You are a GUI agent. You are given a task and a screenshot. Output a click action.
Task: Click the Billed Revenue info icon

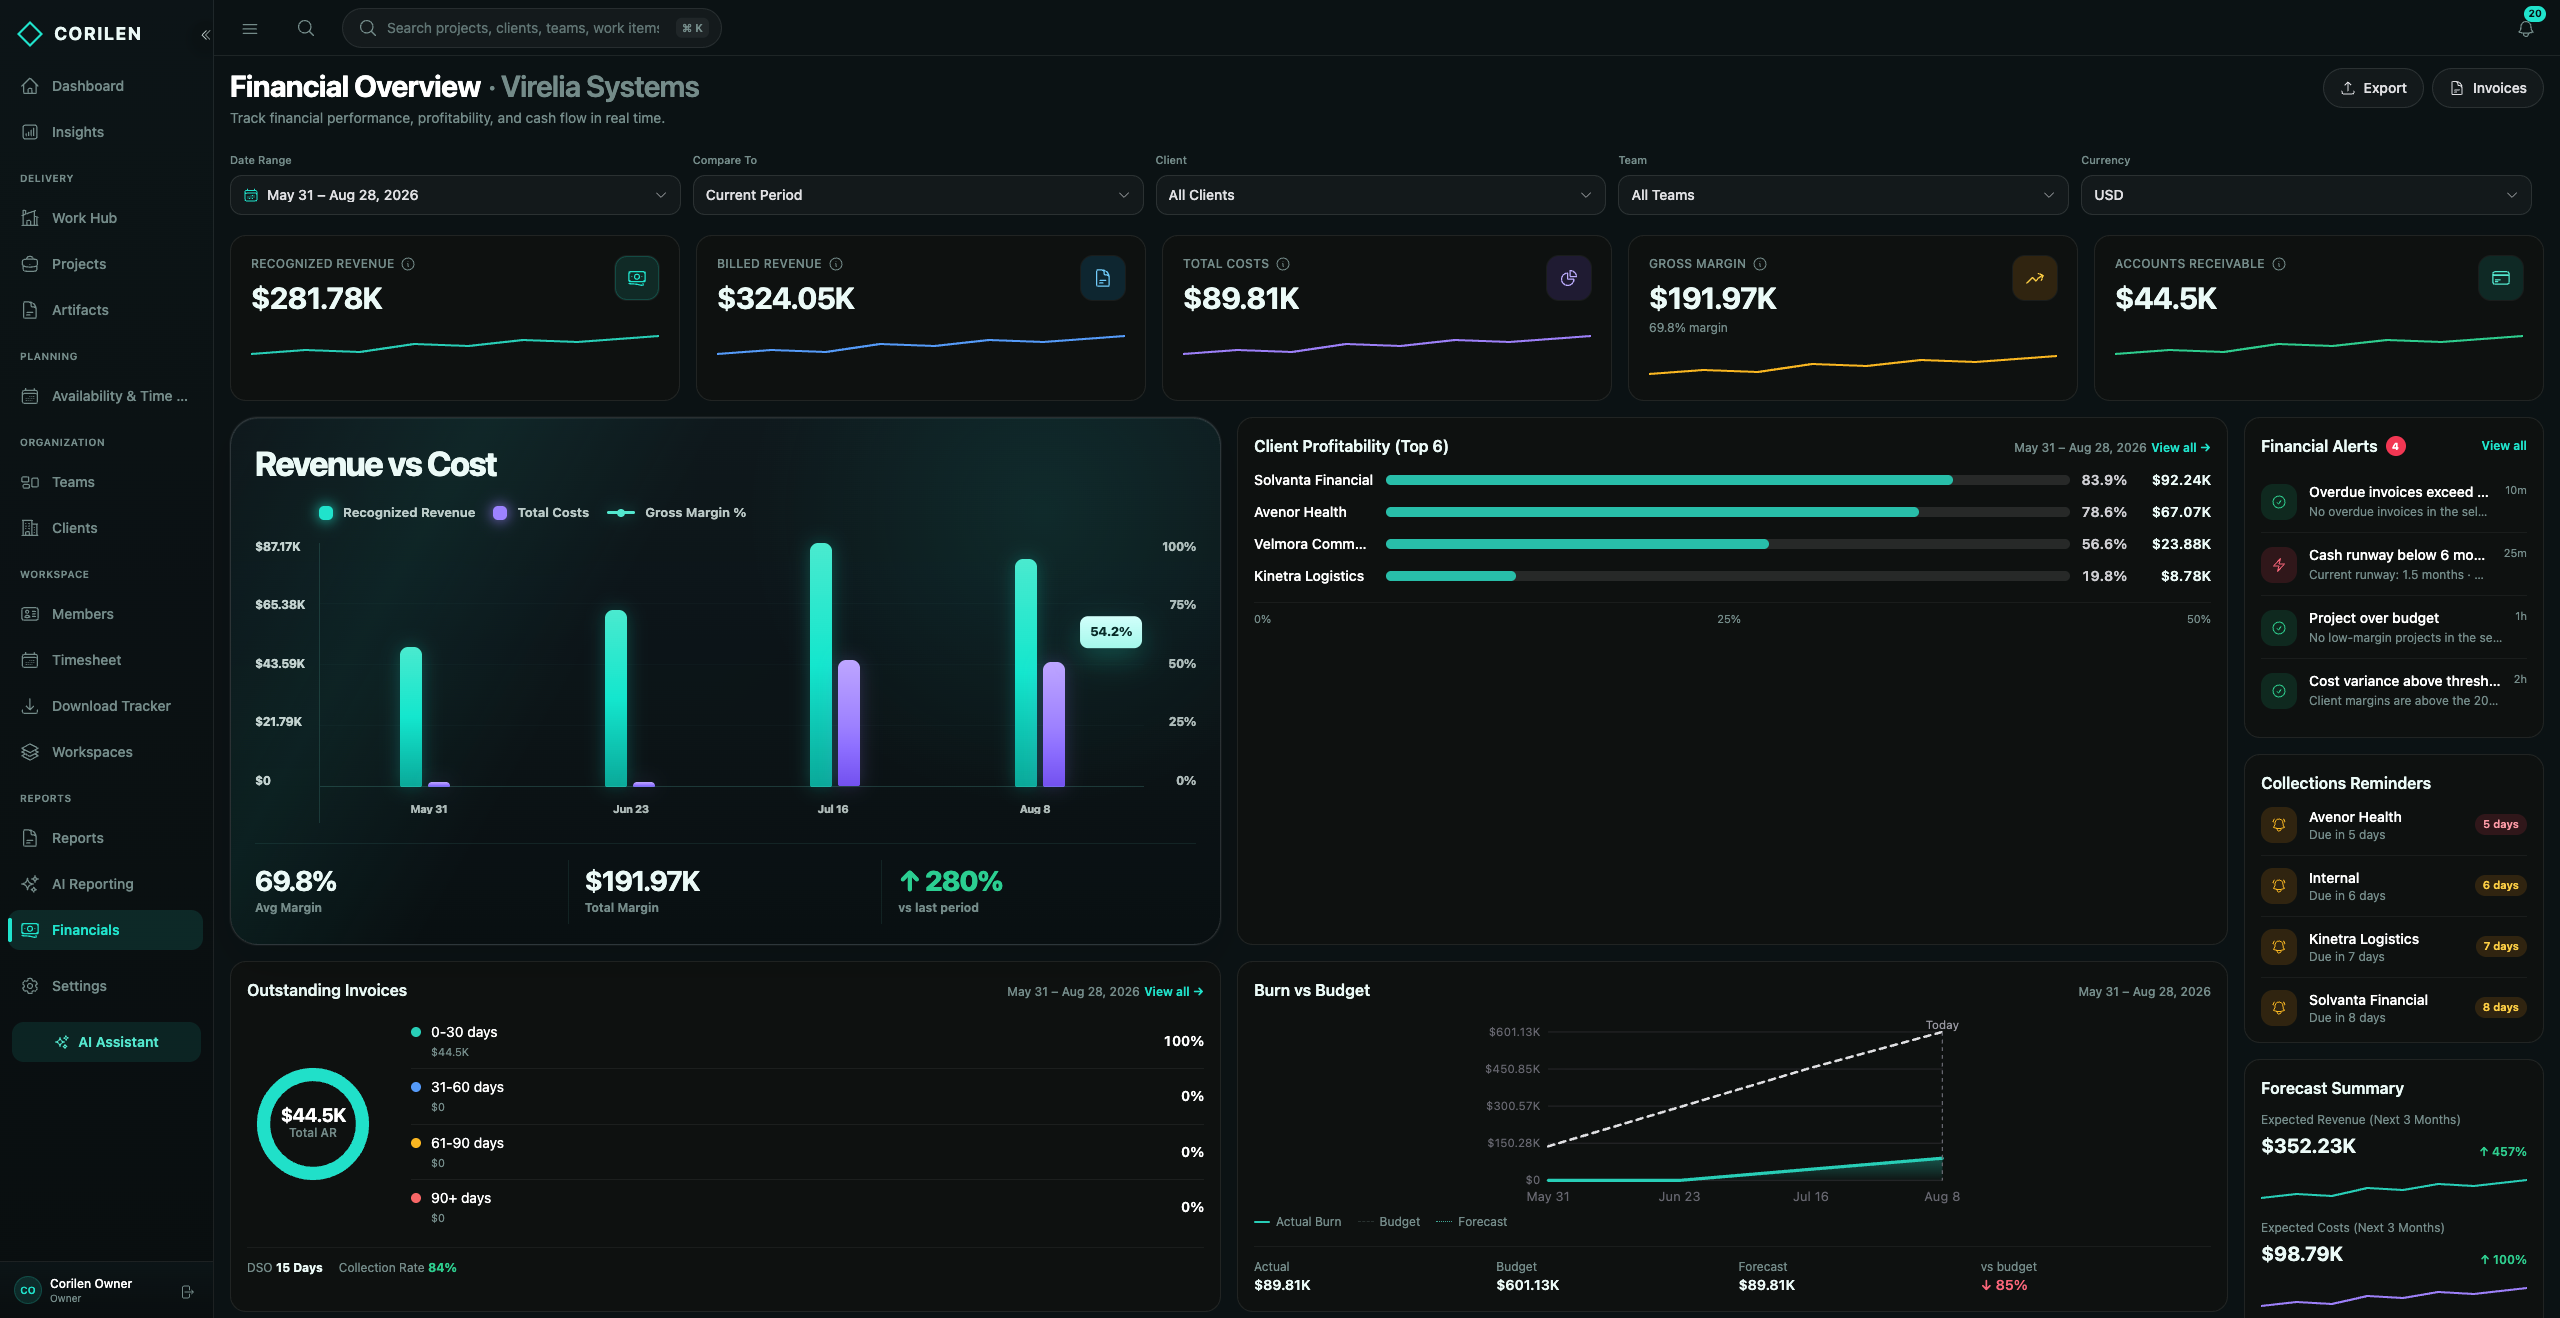click(x=836, y=264)
